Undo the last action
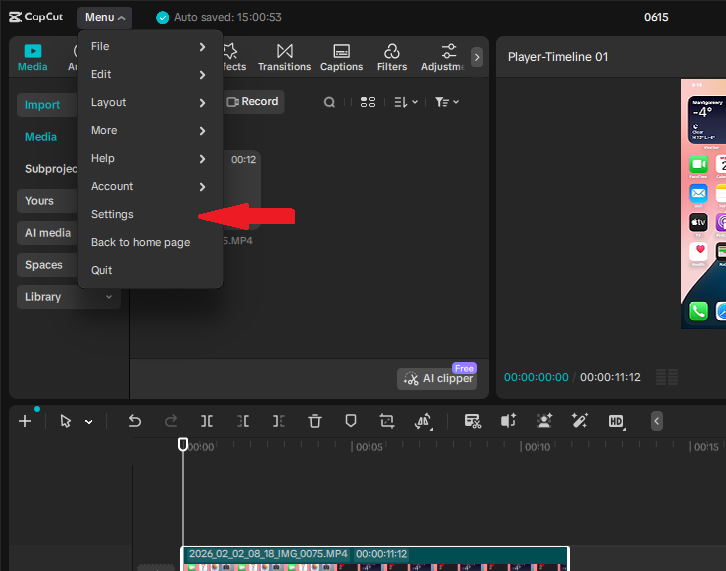726x571 pixels. point(135,421)
